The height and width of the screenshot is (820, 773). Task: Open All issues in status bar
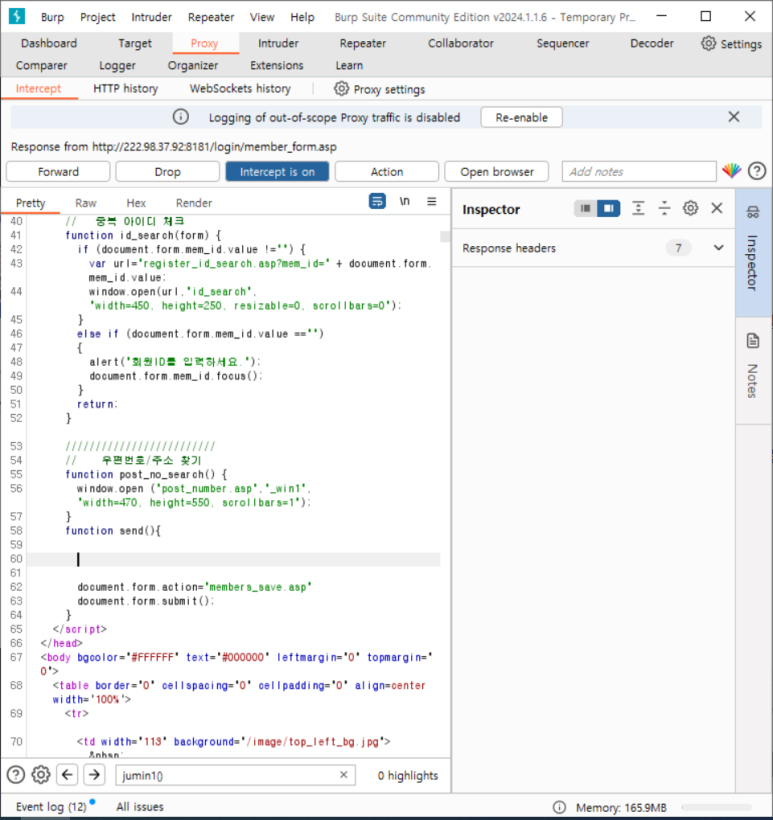140,807
